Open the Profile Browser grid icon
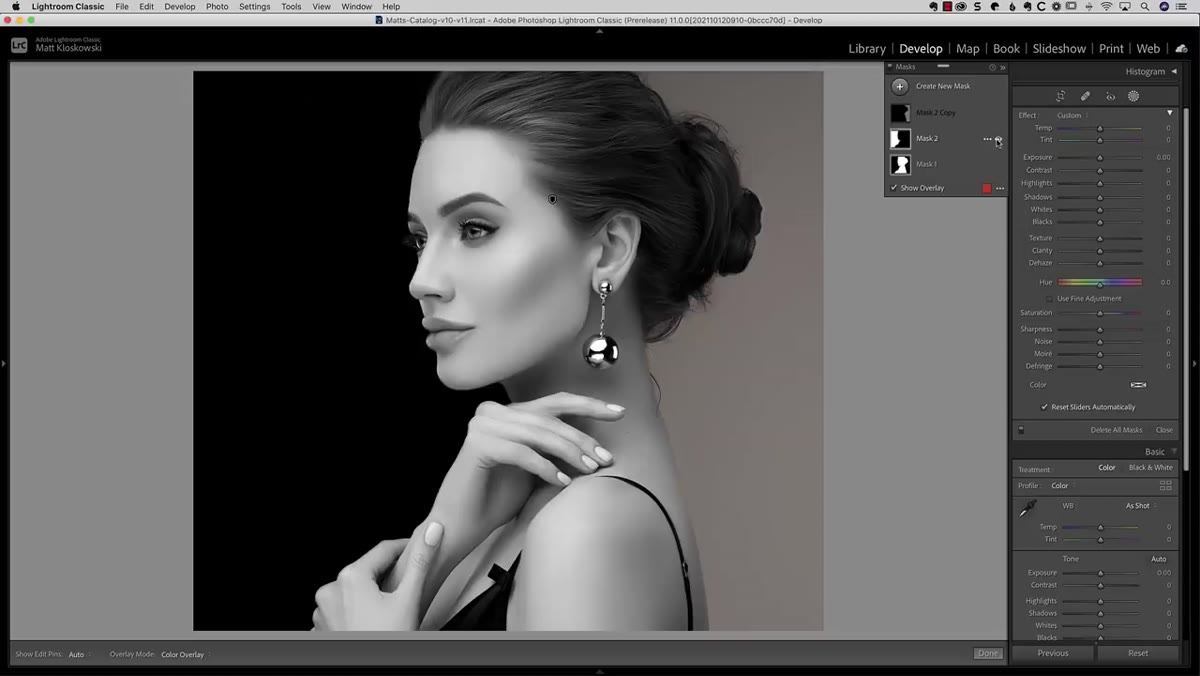Viewport: 1200px width, 676px height. pos(1165,486)
